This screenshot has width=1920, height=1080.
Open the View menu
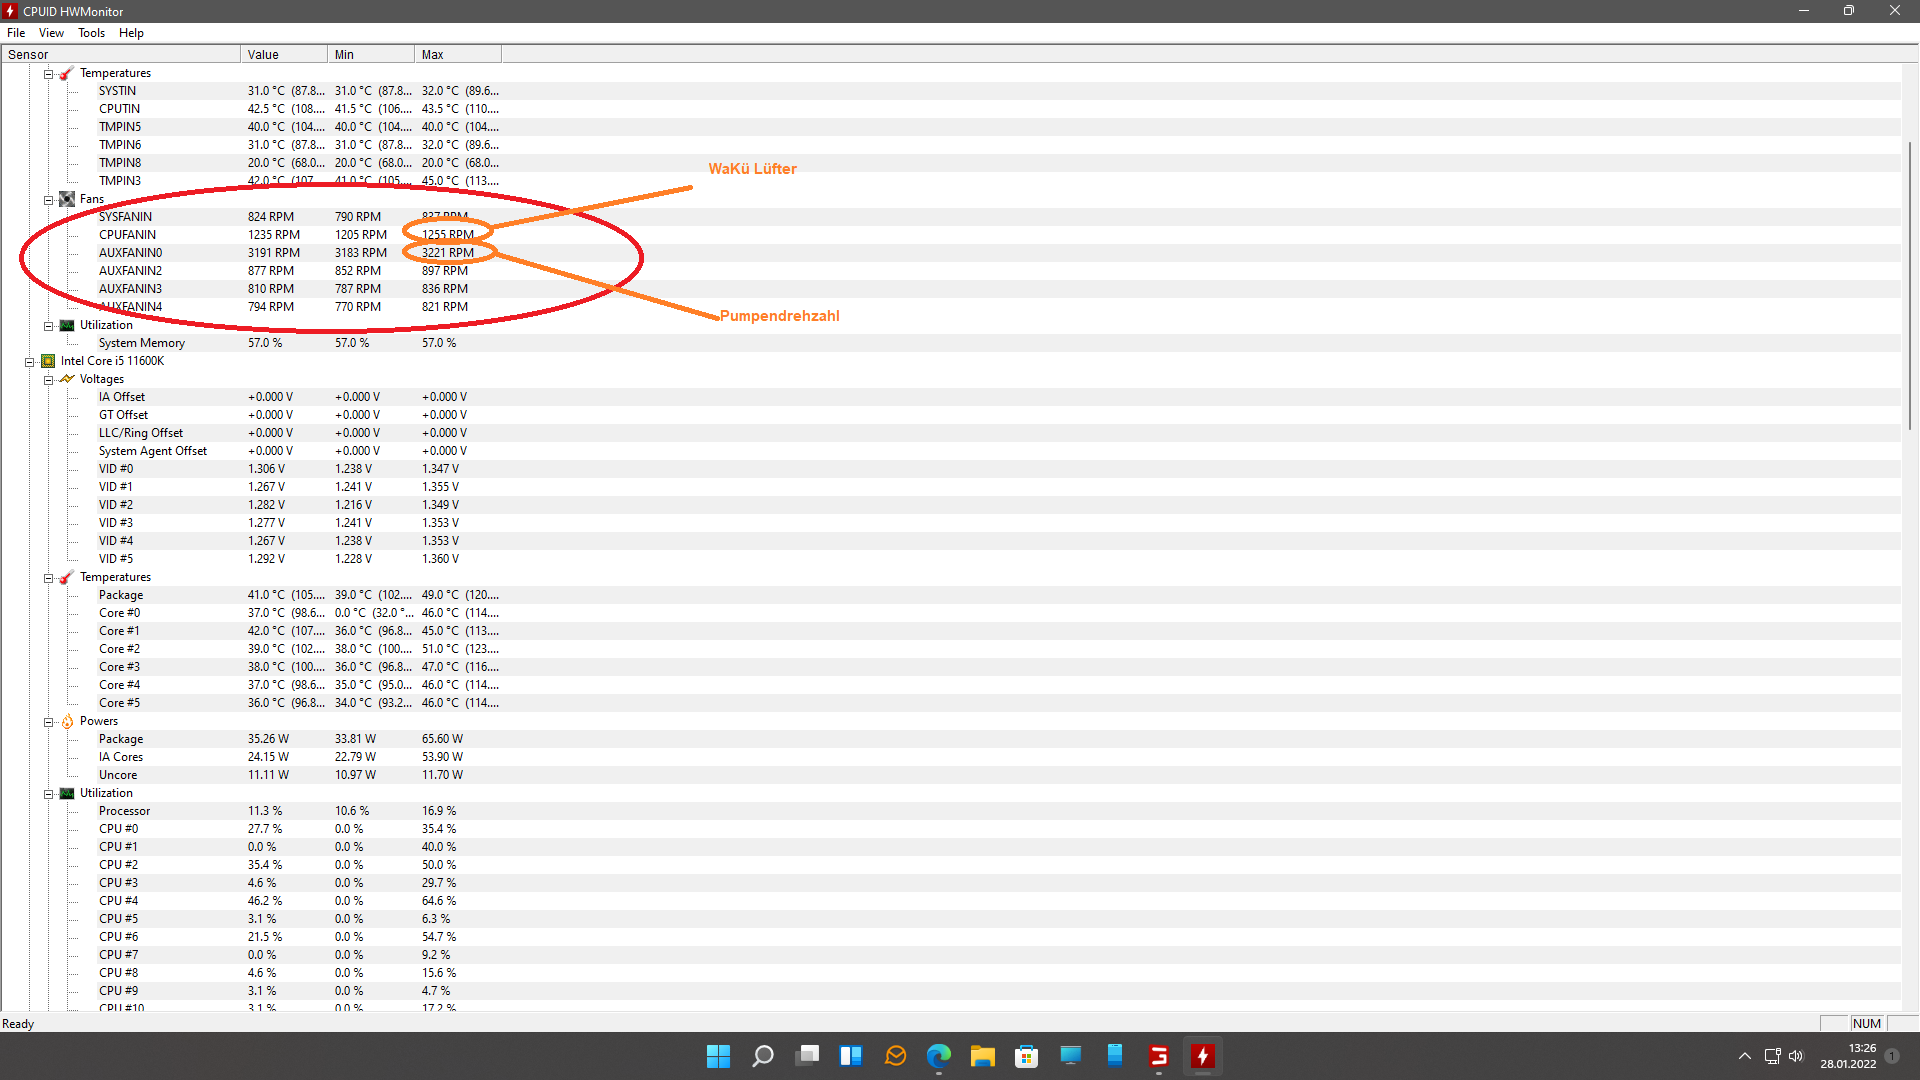pos(51,33)
